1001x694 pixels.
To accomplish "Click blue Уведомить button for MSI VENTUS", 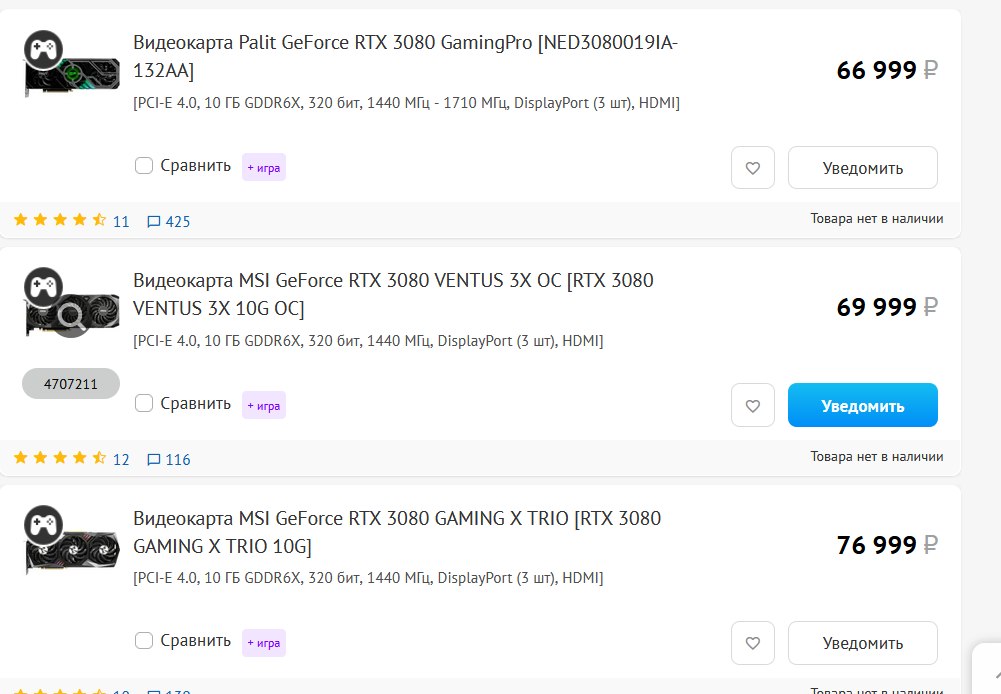I will click(862, 405).
